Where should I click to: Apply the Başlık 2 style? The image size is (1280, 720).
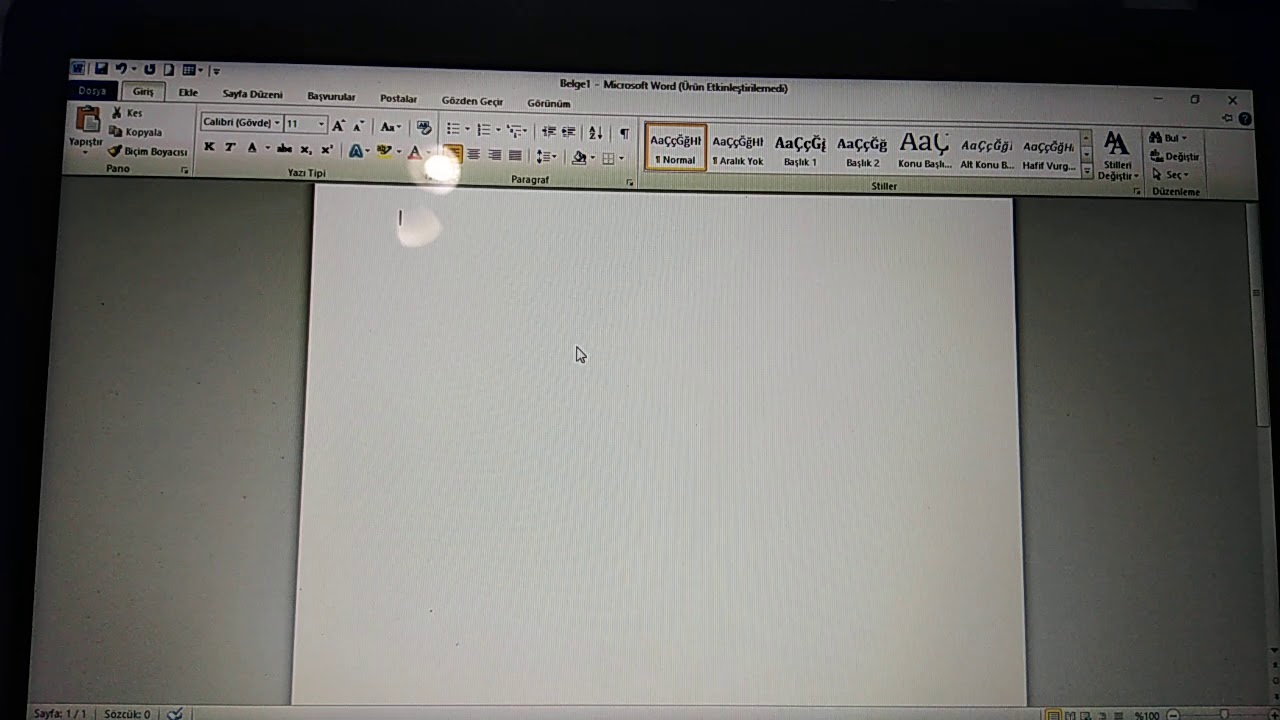862,152
